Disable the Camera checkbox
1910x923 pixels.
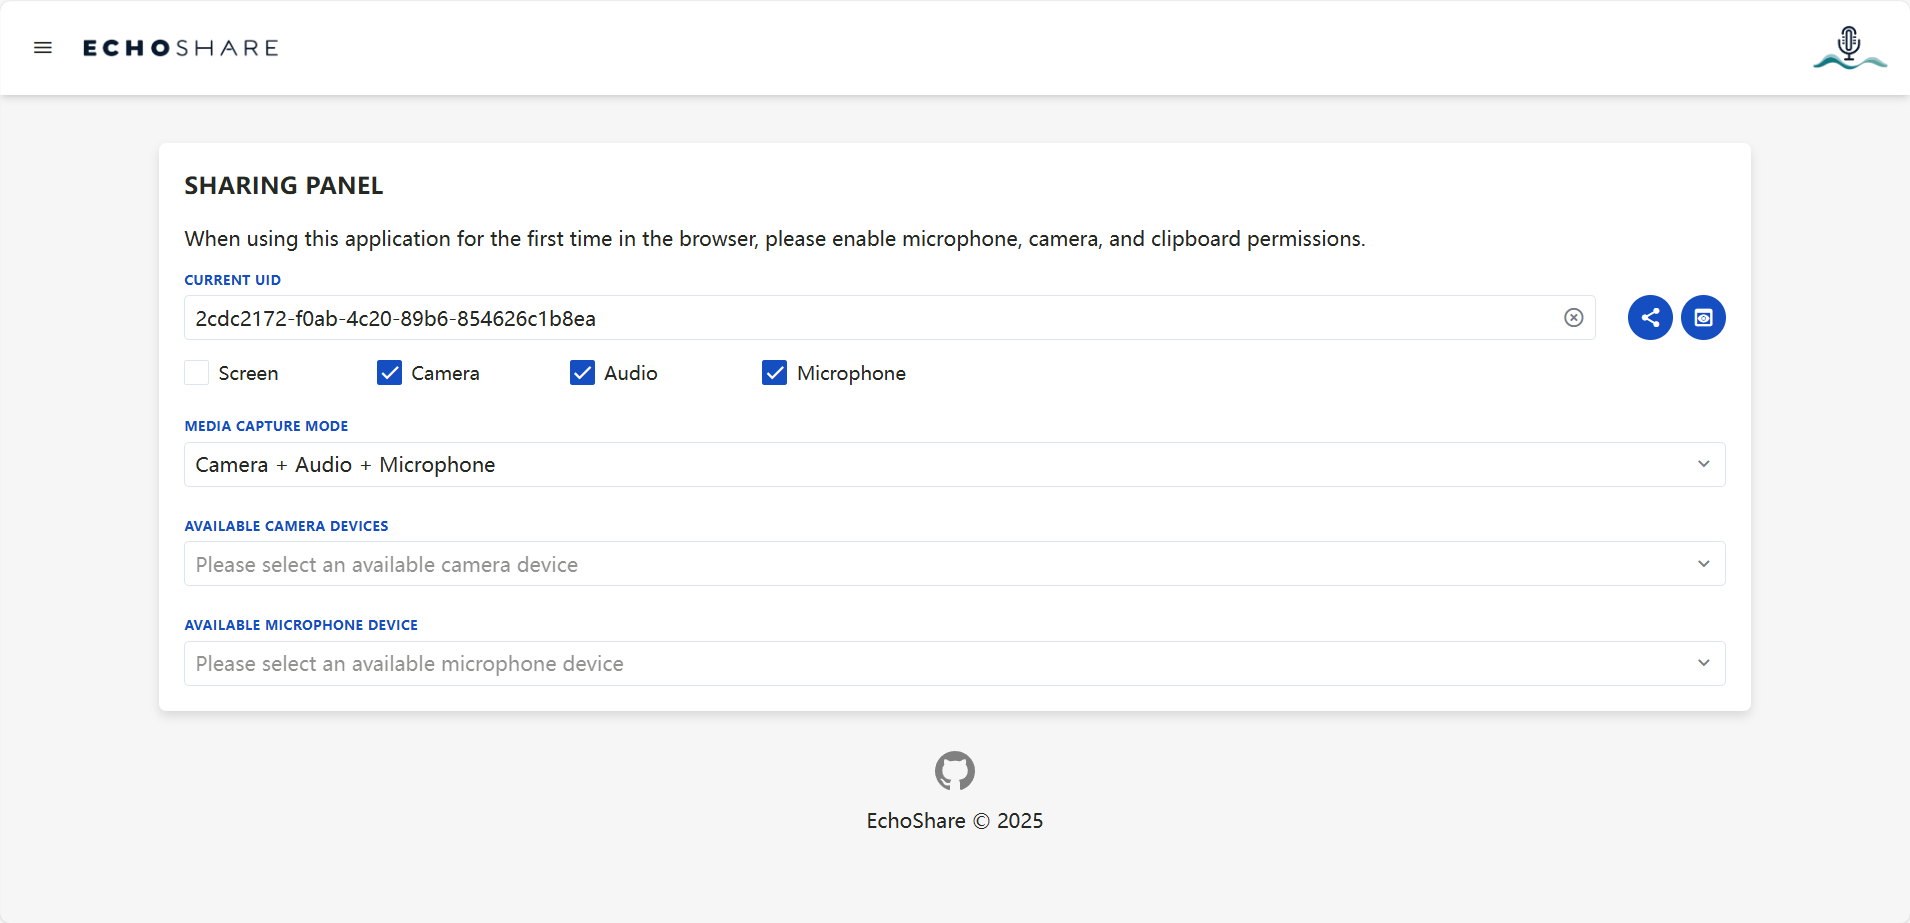tap(388, 372)
